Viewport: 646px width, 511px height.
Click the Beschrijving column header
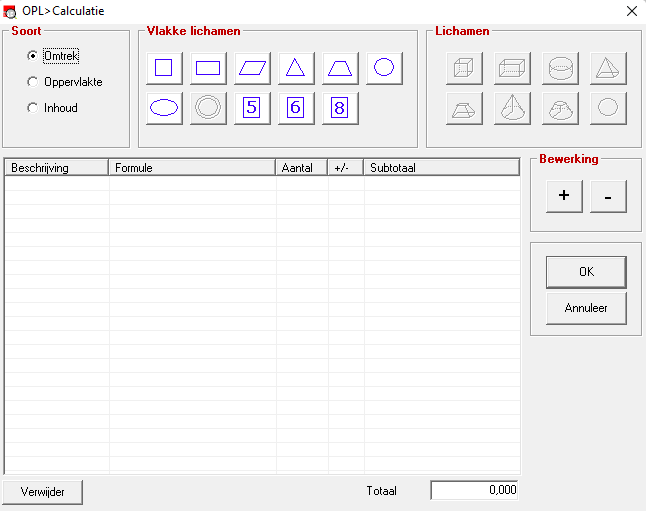tap(57, 168)
